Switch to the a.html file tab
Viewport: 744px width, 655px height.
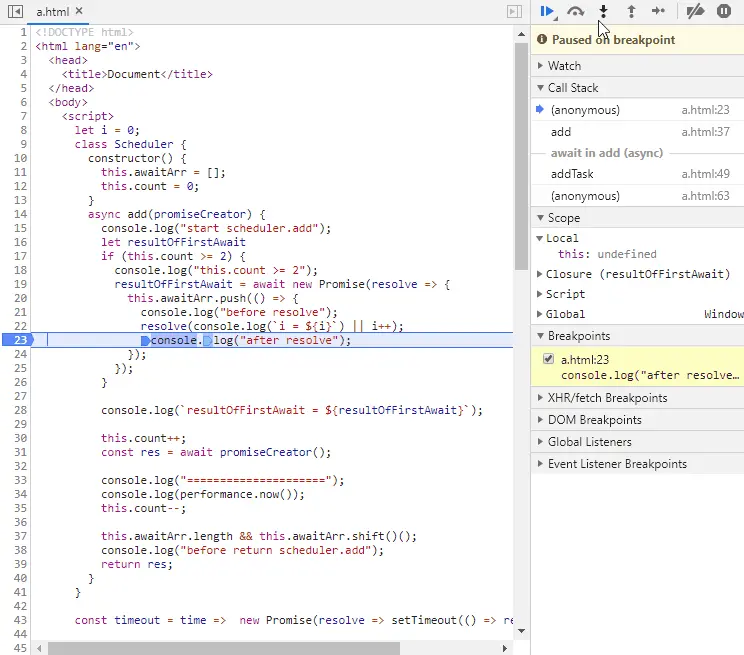[x=53, y=11]
